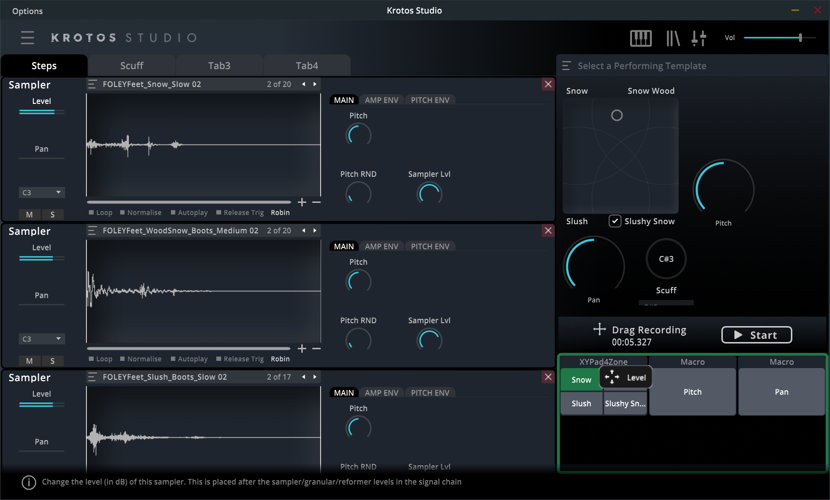Go to next sample of FOLEYFeet_Snow_Slow 02
This screenshot has width=830, height=500.
(314, 84)
